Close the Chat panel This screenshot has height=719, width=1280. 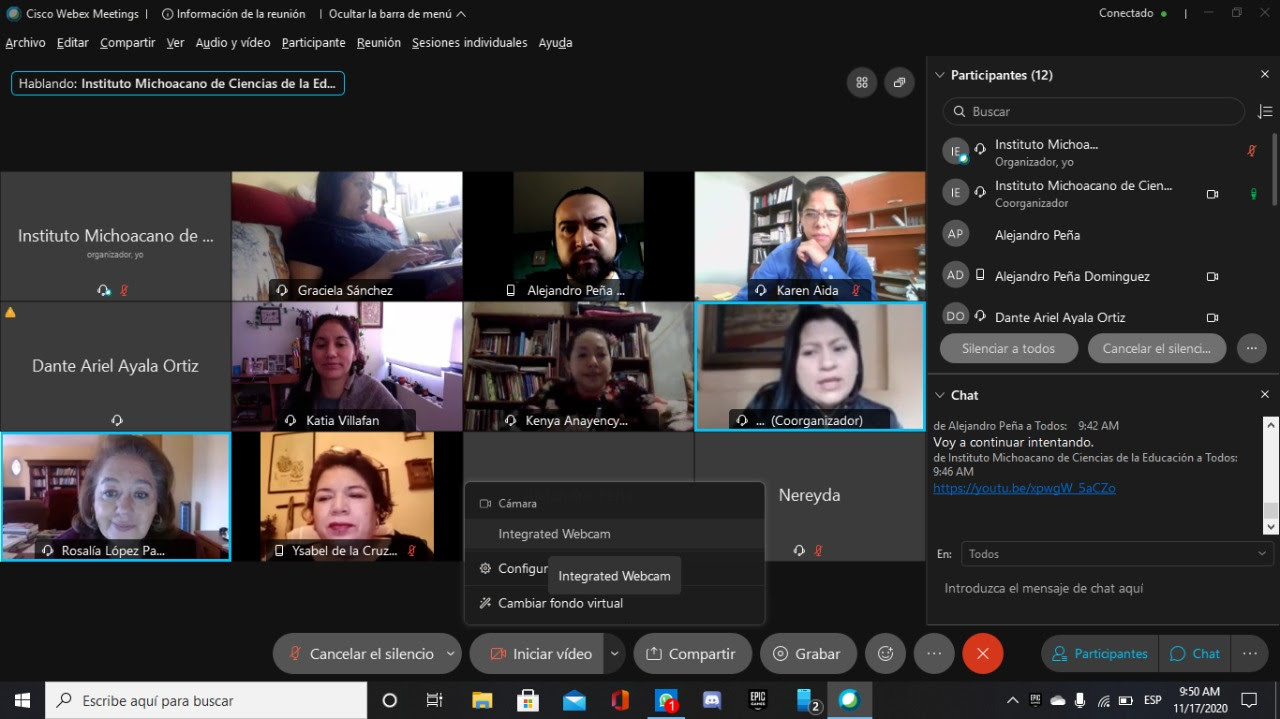tap(1265, 395)
